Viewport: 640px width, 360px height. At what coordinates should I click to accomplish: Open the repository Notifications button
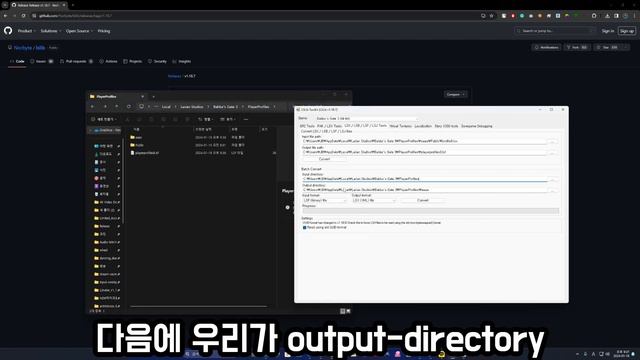point(547,47)
